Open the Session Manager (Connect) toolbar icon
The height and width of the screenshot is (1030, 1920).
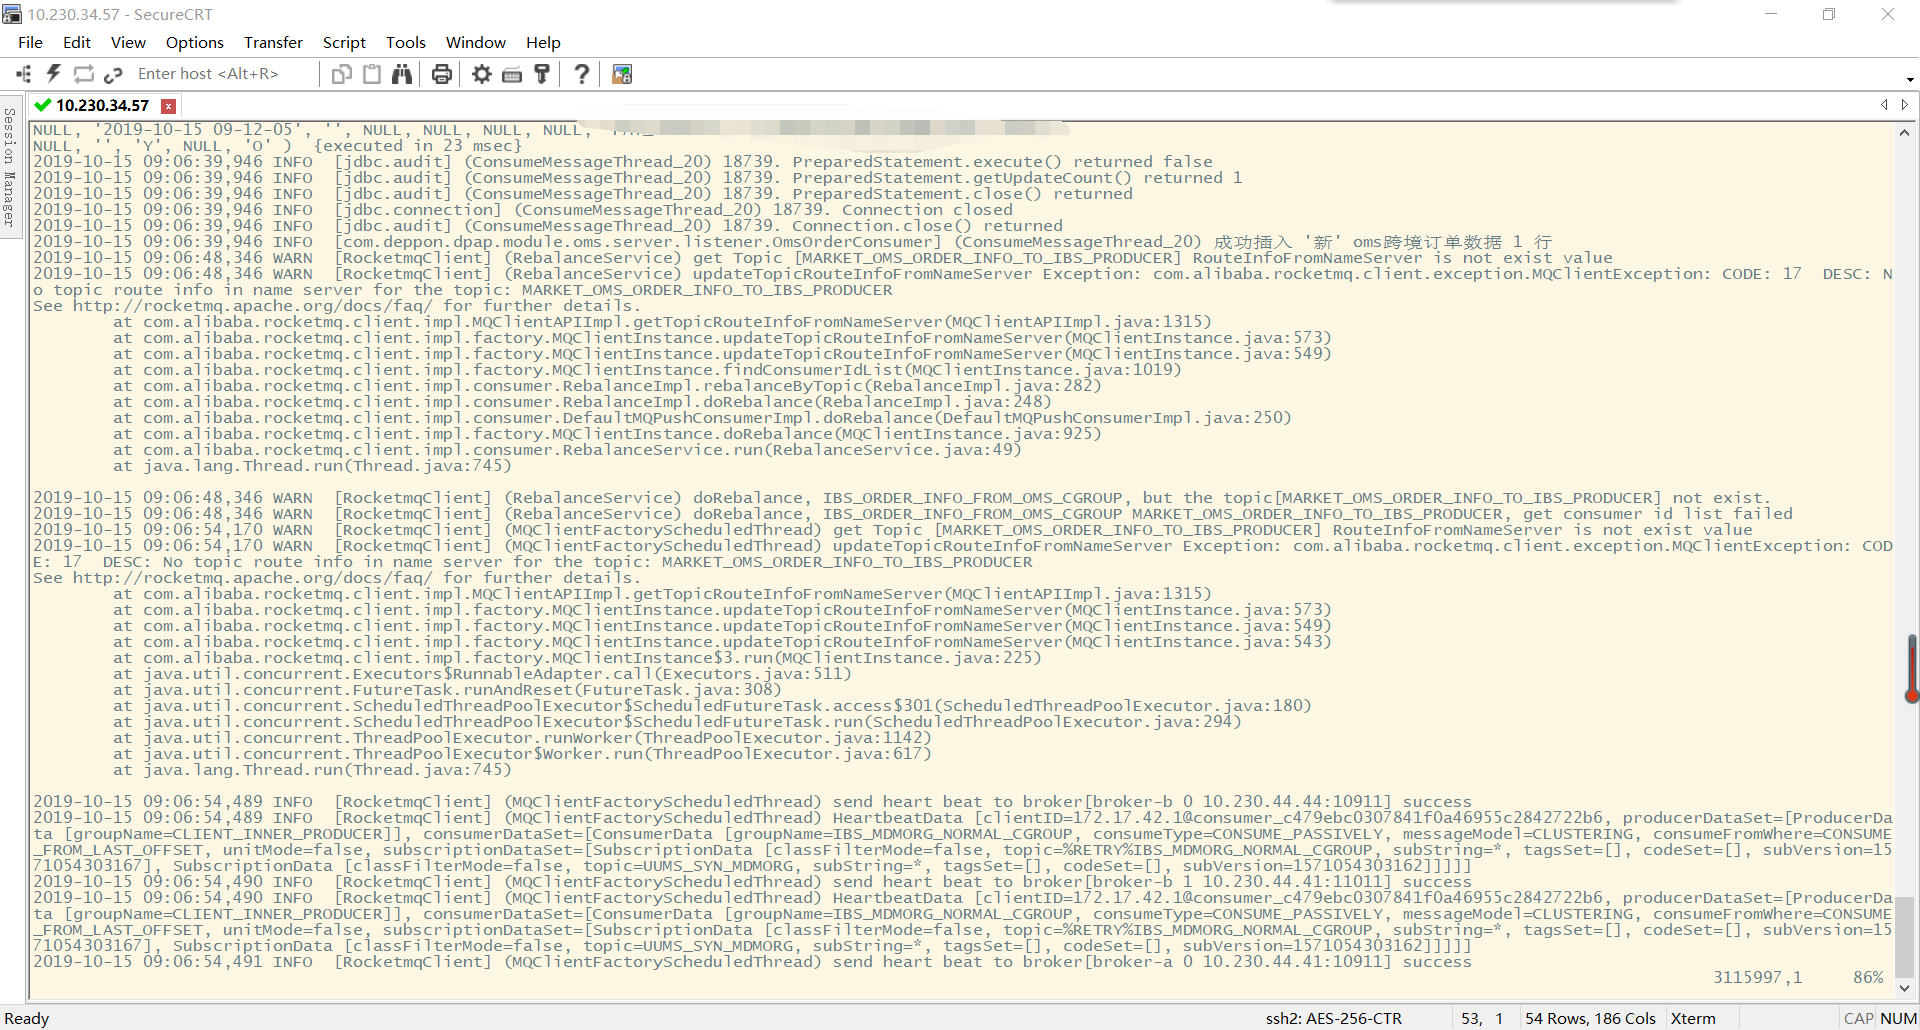click(x=24, y=74)
